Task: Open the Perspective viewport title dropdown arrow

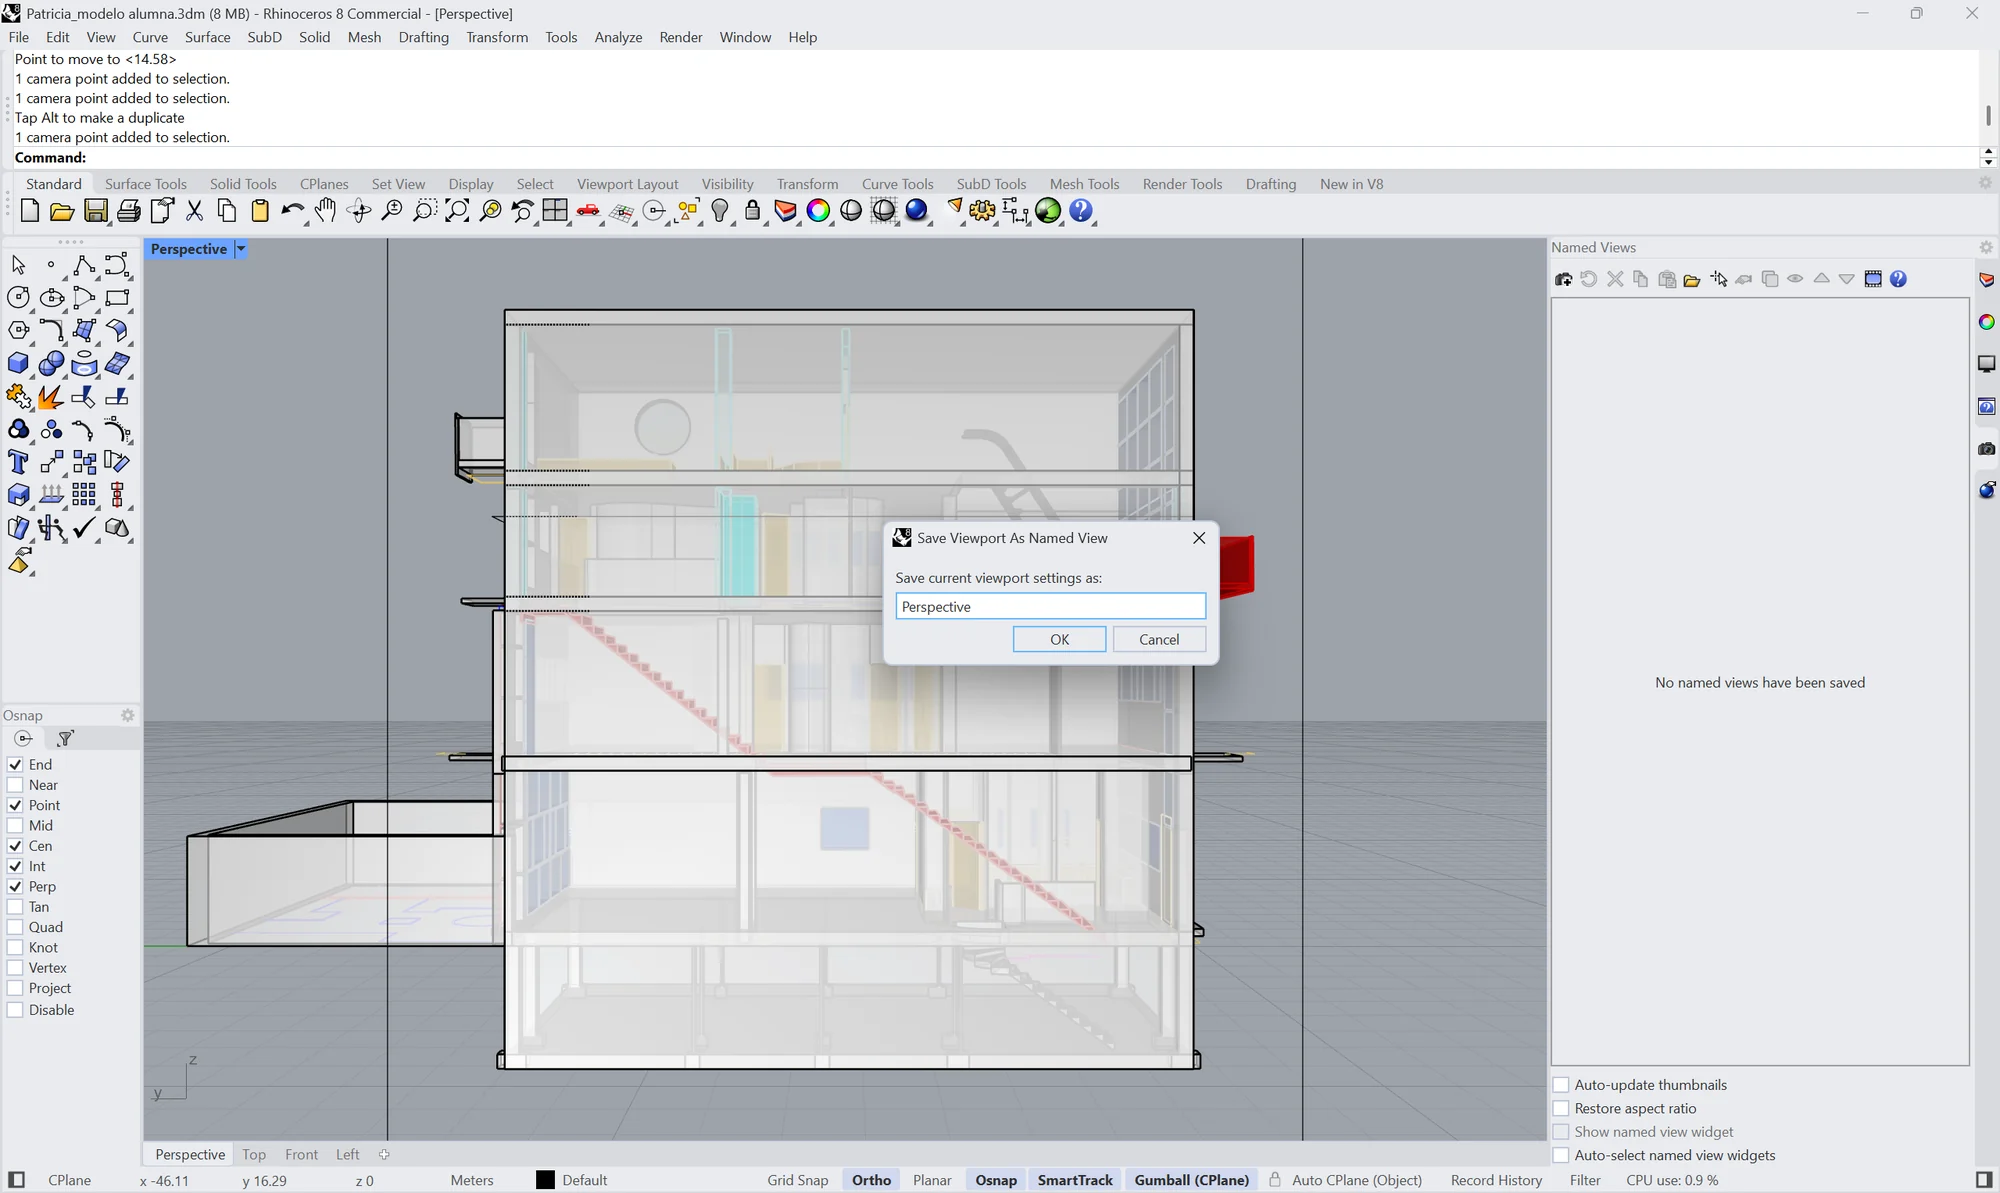Action: [241, 249]
